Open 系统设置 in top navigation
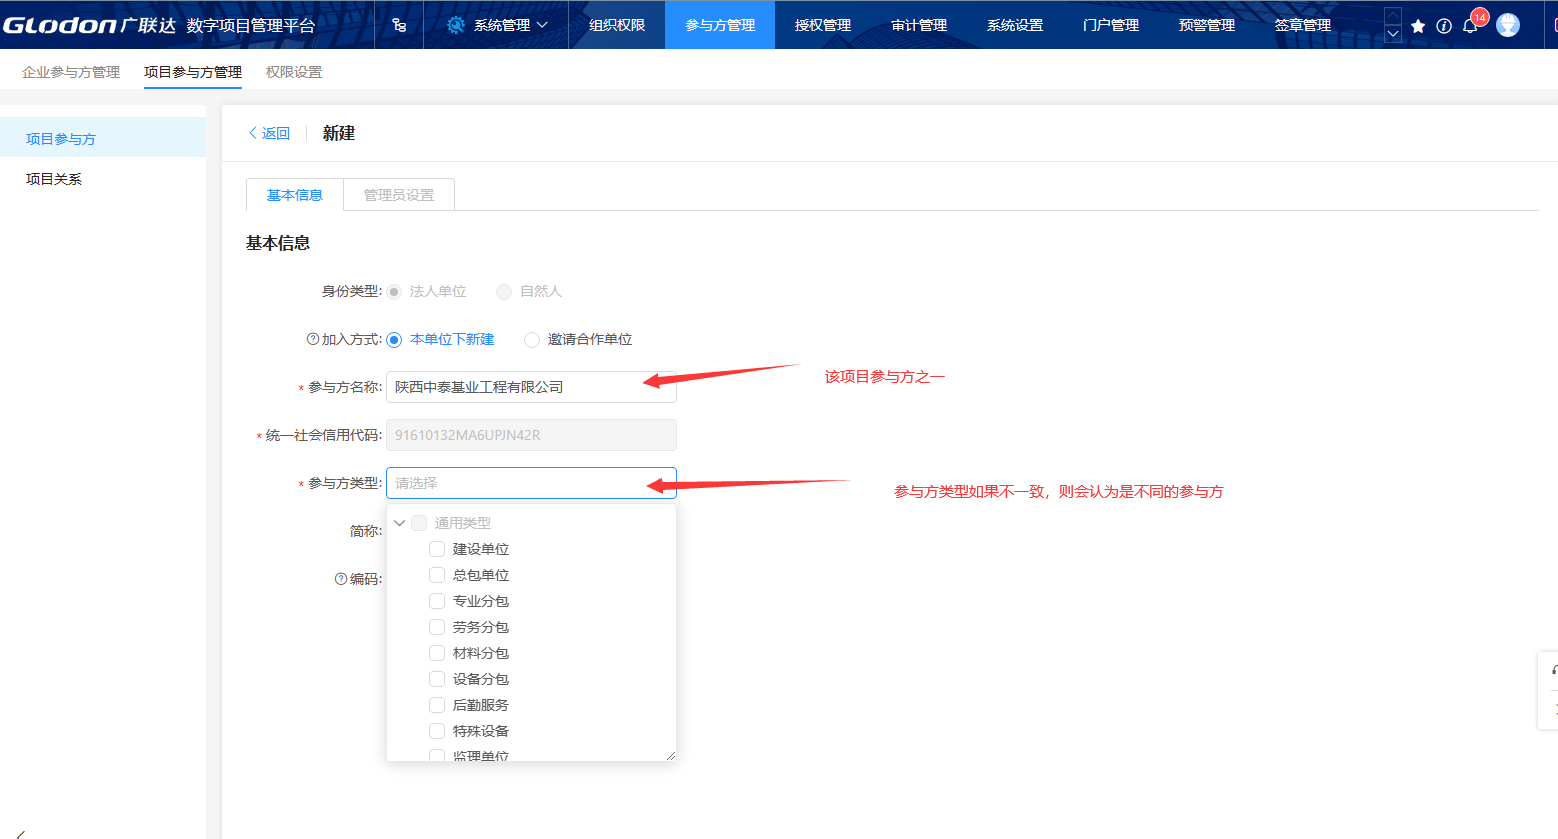Image resolution: width=1558 pixels, height=839 pixels. 1015,25
